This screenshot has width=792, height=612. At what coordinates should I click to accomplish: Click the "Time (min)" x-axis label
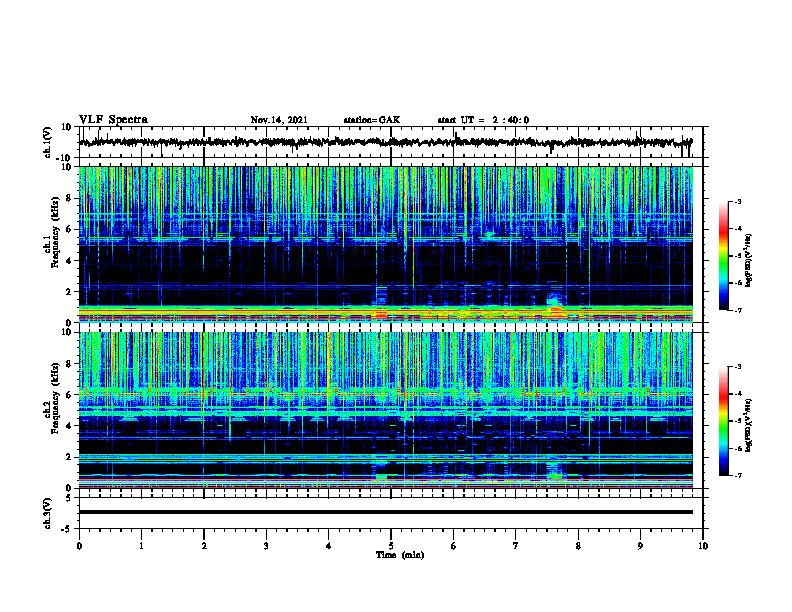[400, 555]
